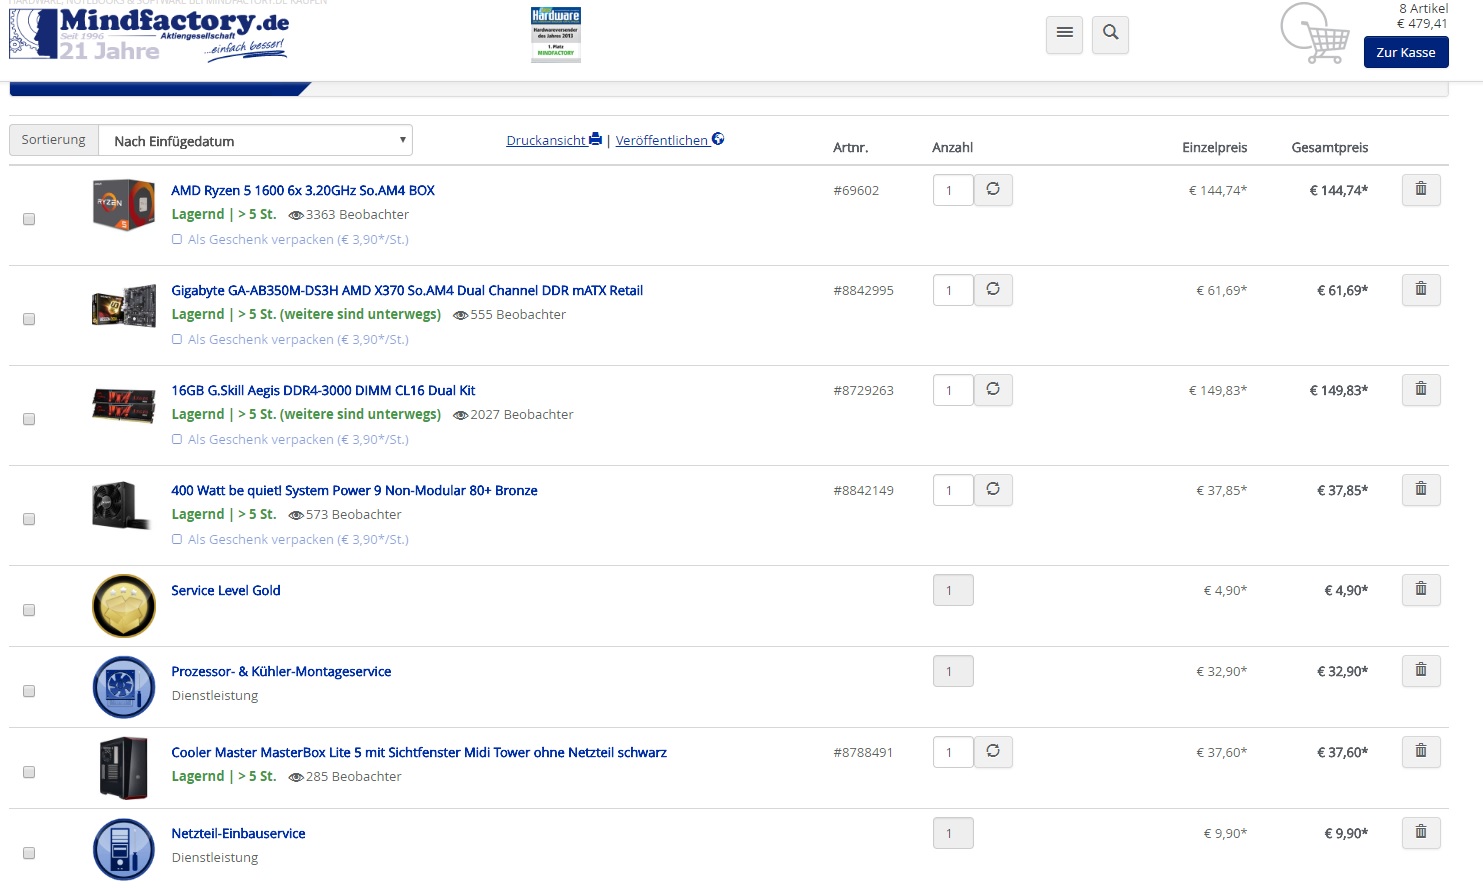Select the AMD Ryzen 5 1600 row checkbox
Viewport: 1483px width, 888px height.
tap(29, 219)
